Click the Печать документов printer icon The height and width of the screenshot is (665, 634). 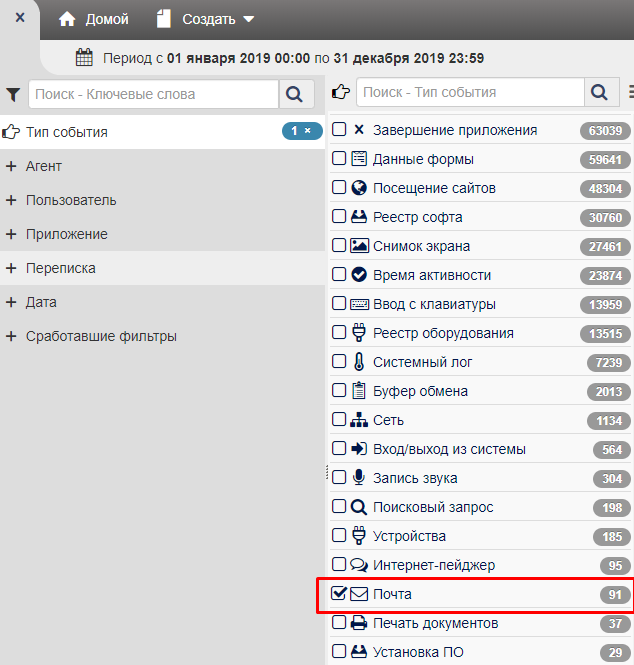coord(359,623)
